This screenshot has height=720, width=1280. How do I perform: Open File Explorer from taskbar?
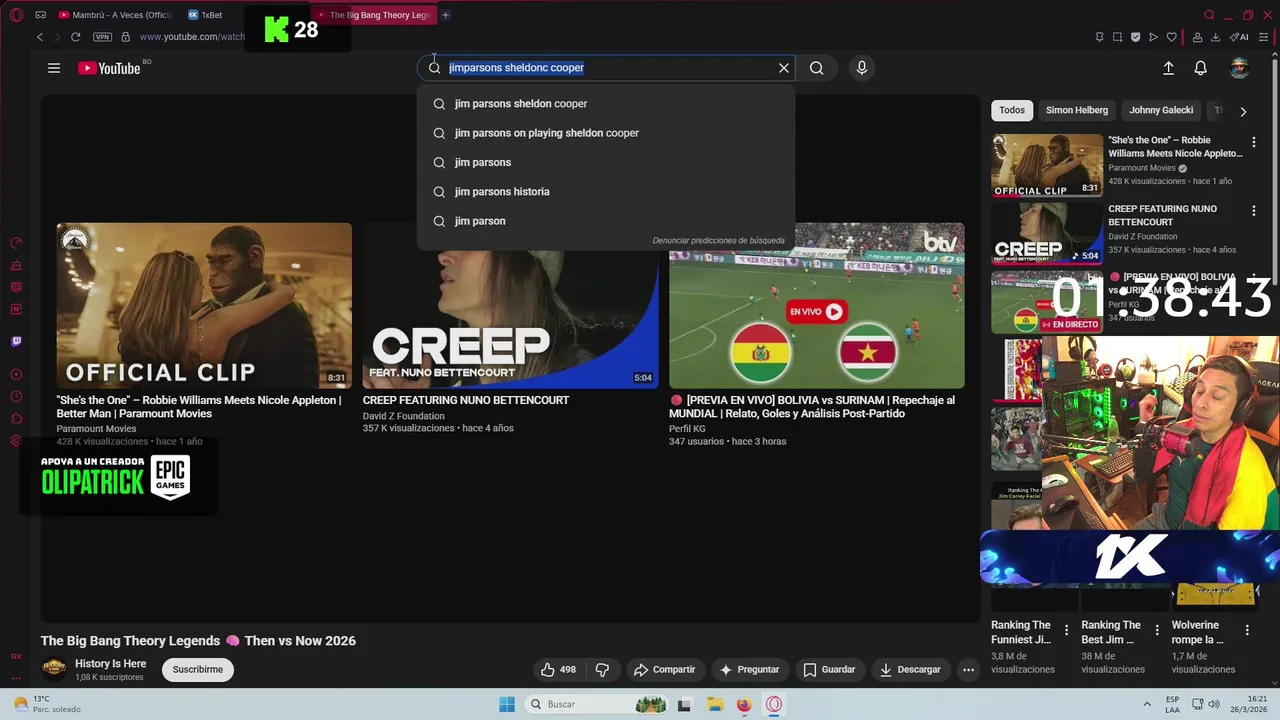714,704
